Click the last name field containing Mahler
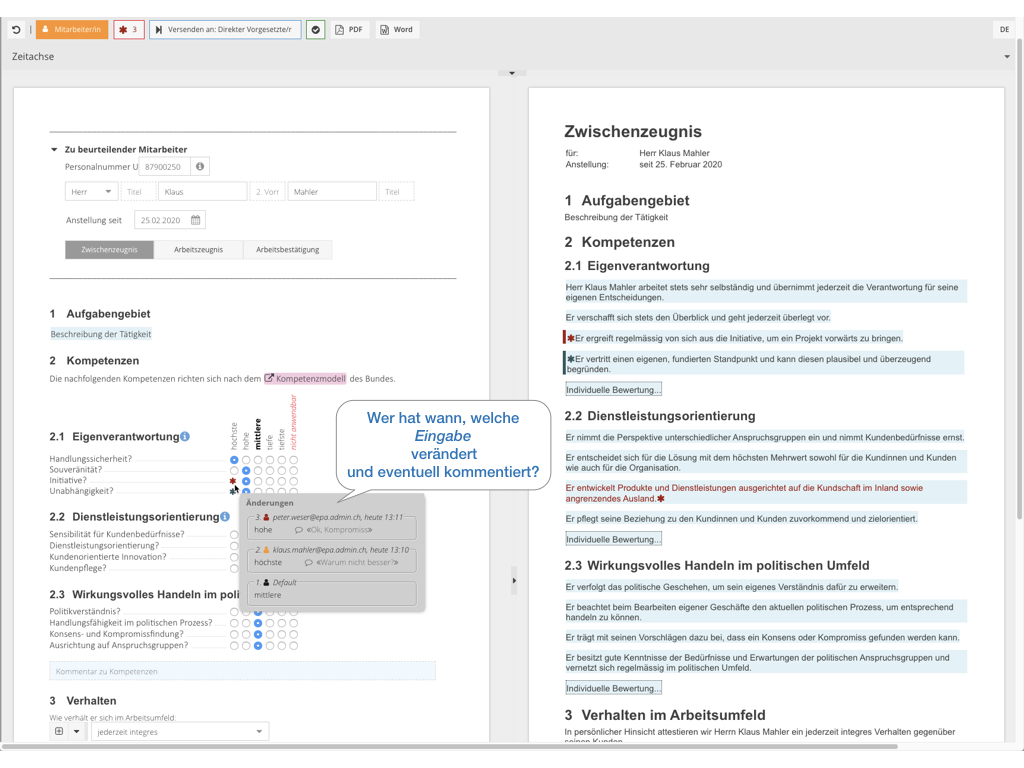The height and width of the screenshot is (768, 1024). click(332, 191)
